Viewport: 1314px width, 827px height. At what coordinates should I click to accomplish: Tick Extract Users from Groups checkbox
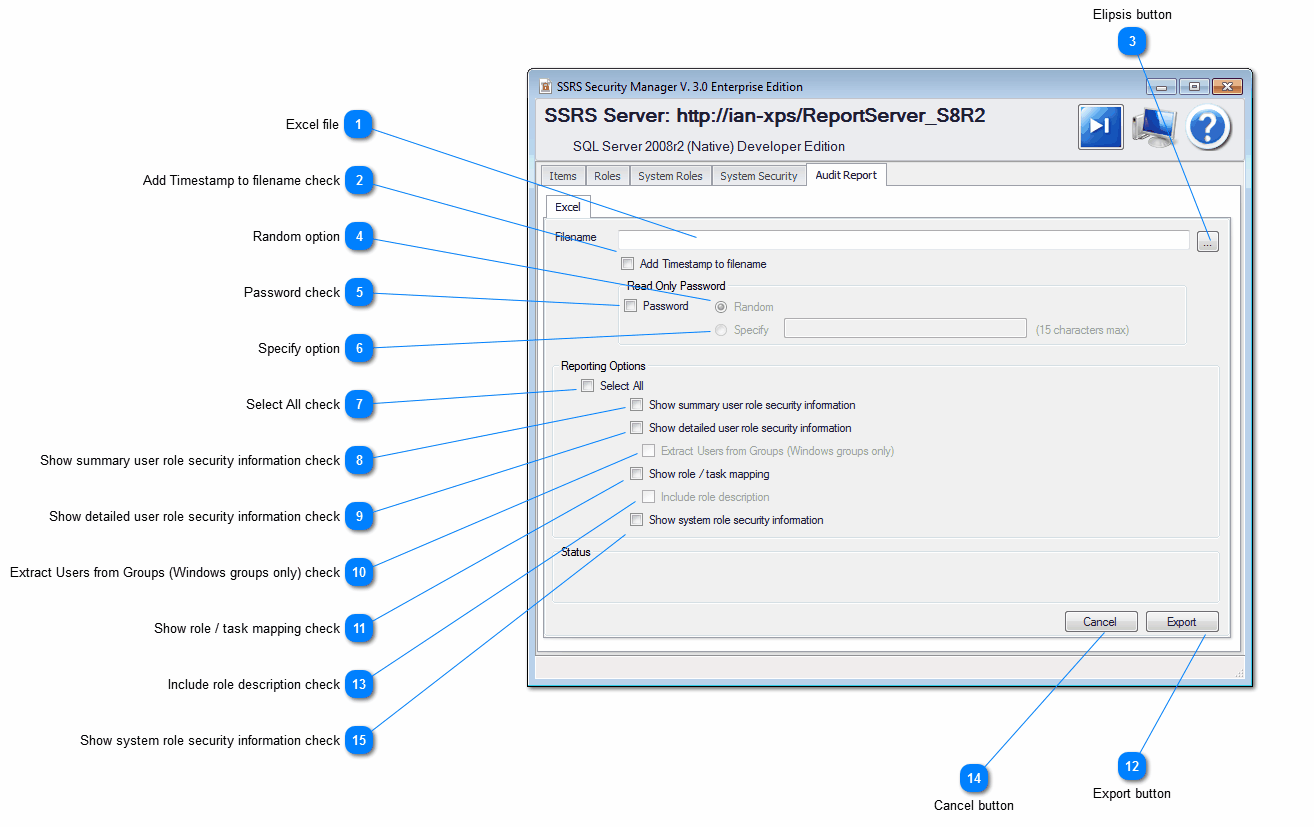648,451
